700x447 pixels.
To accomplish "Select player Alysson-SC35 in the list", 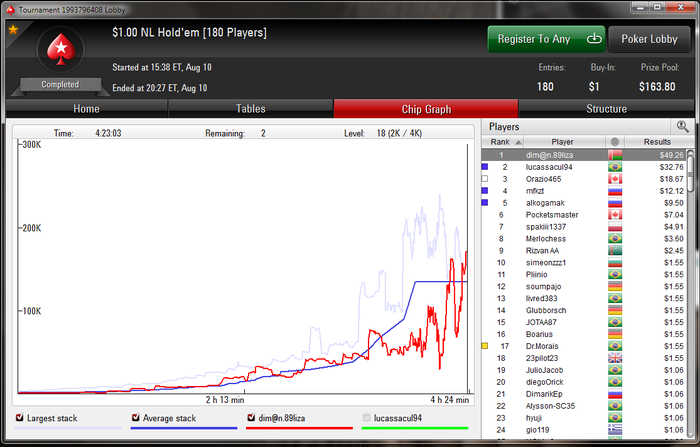I will [x=583, y=406].
